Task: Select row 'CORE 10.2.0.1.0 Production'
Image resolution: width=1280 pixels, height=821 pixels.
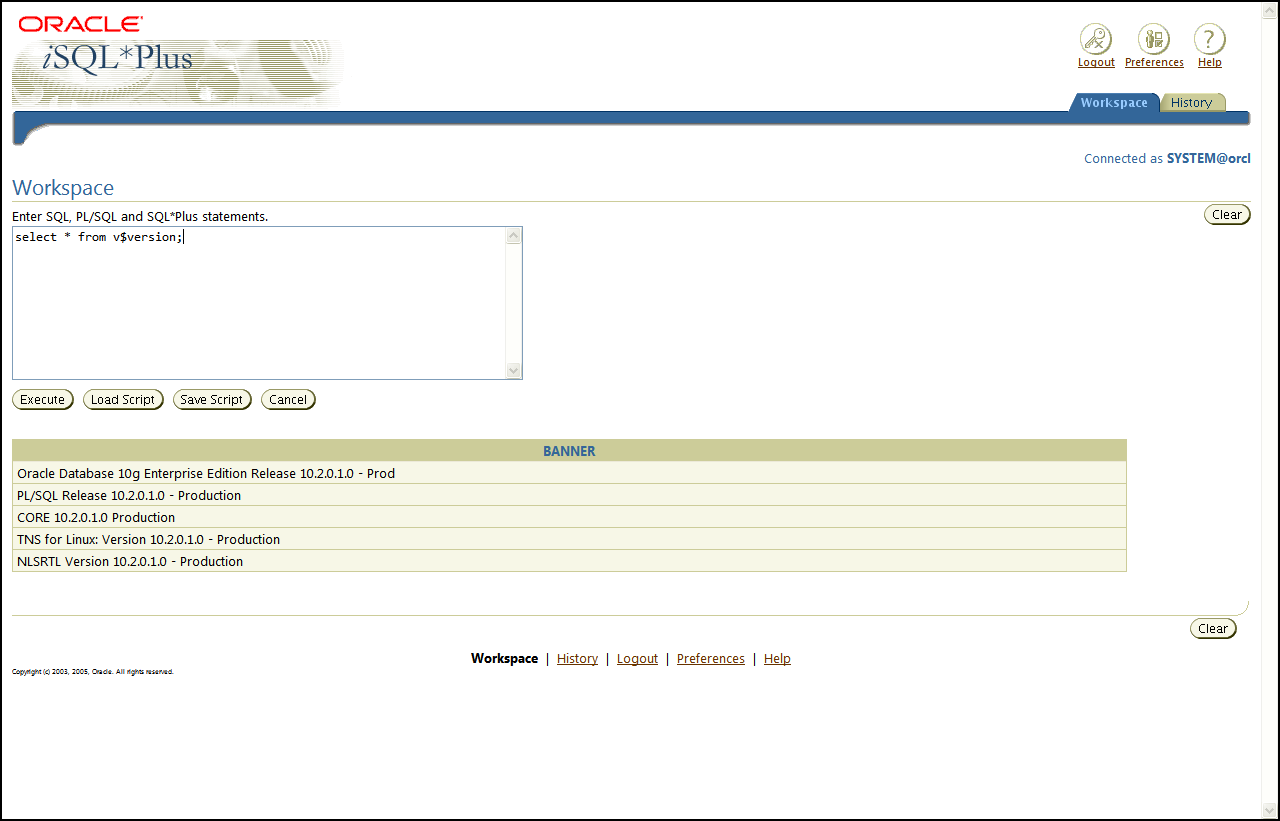Action: coord(569,517)
